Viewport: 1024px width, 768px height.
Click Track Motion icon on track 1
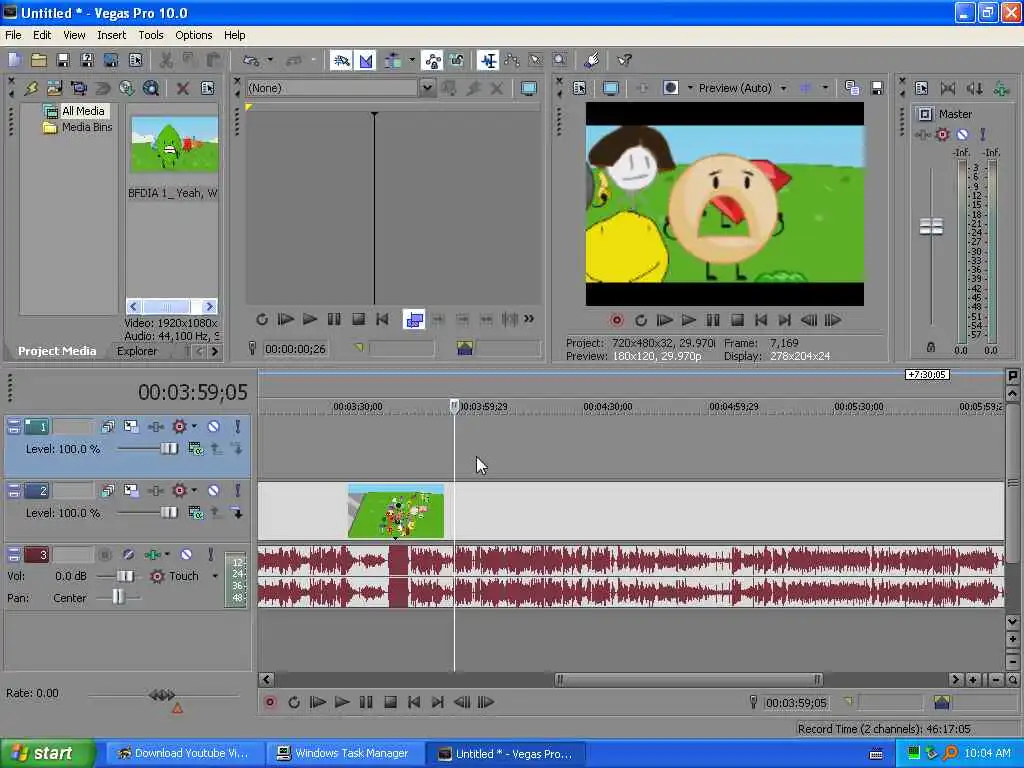[x=131, y=426]
